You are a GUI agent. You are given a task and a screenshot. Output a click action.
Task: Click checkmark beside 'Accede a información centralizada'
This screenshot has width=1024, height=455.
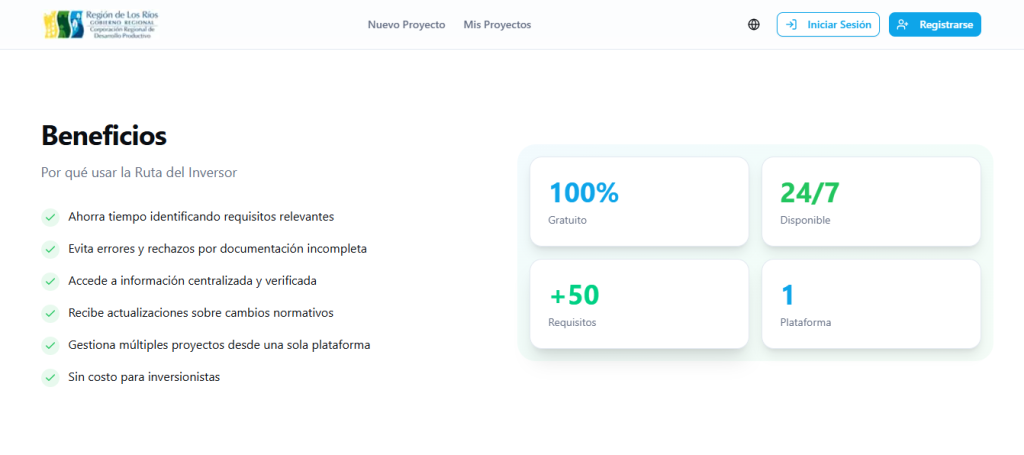click(x=49, y=281)
